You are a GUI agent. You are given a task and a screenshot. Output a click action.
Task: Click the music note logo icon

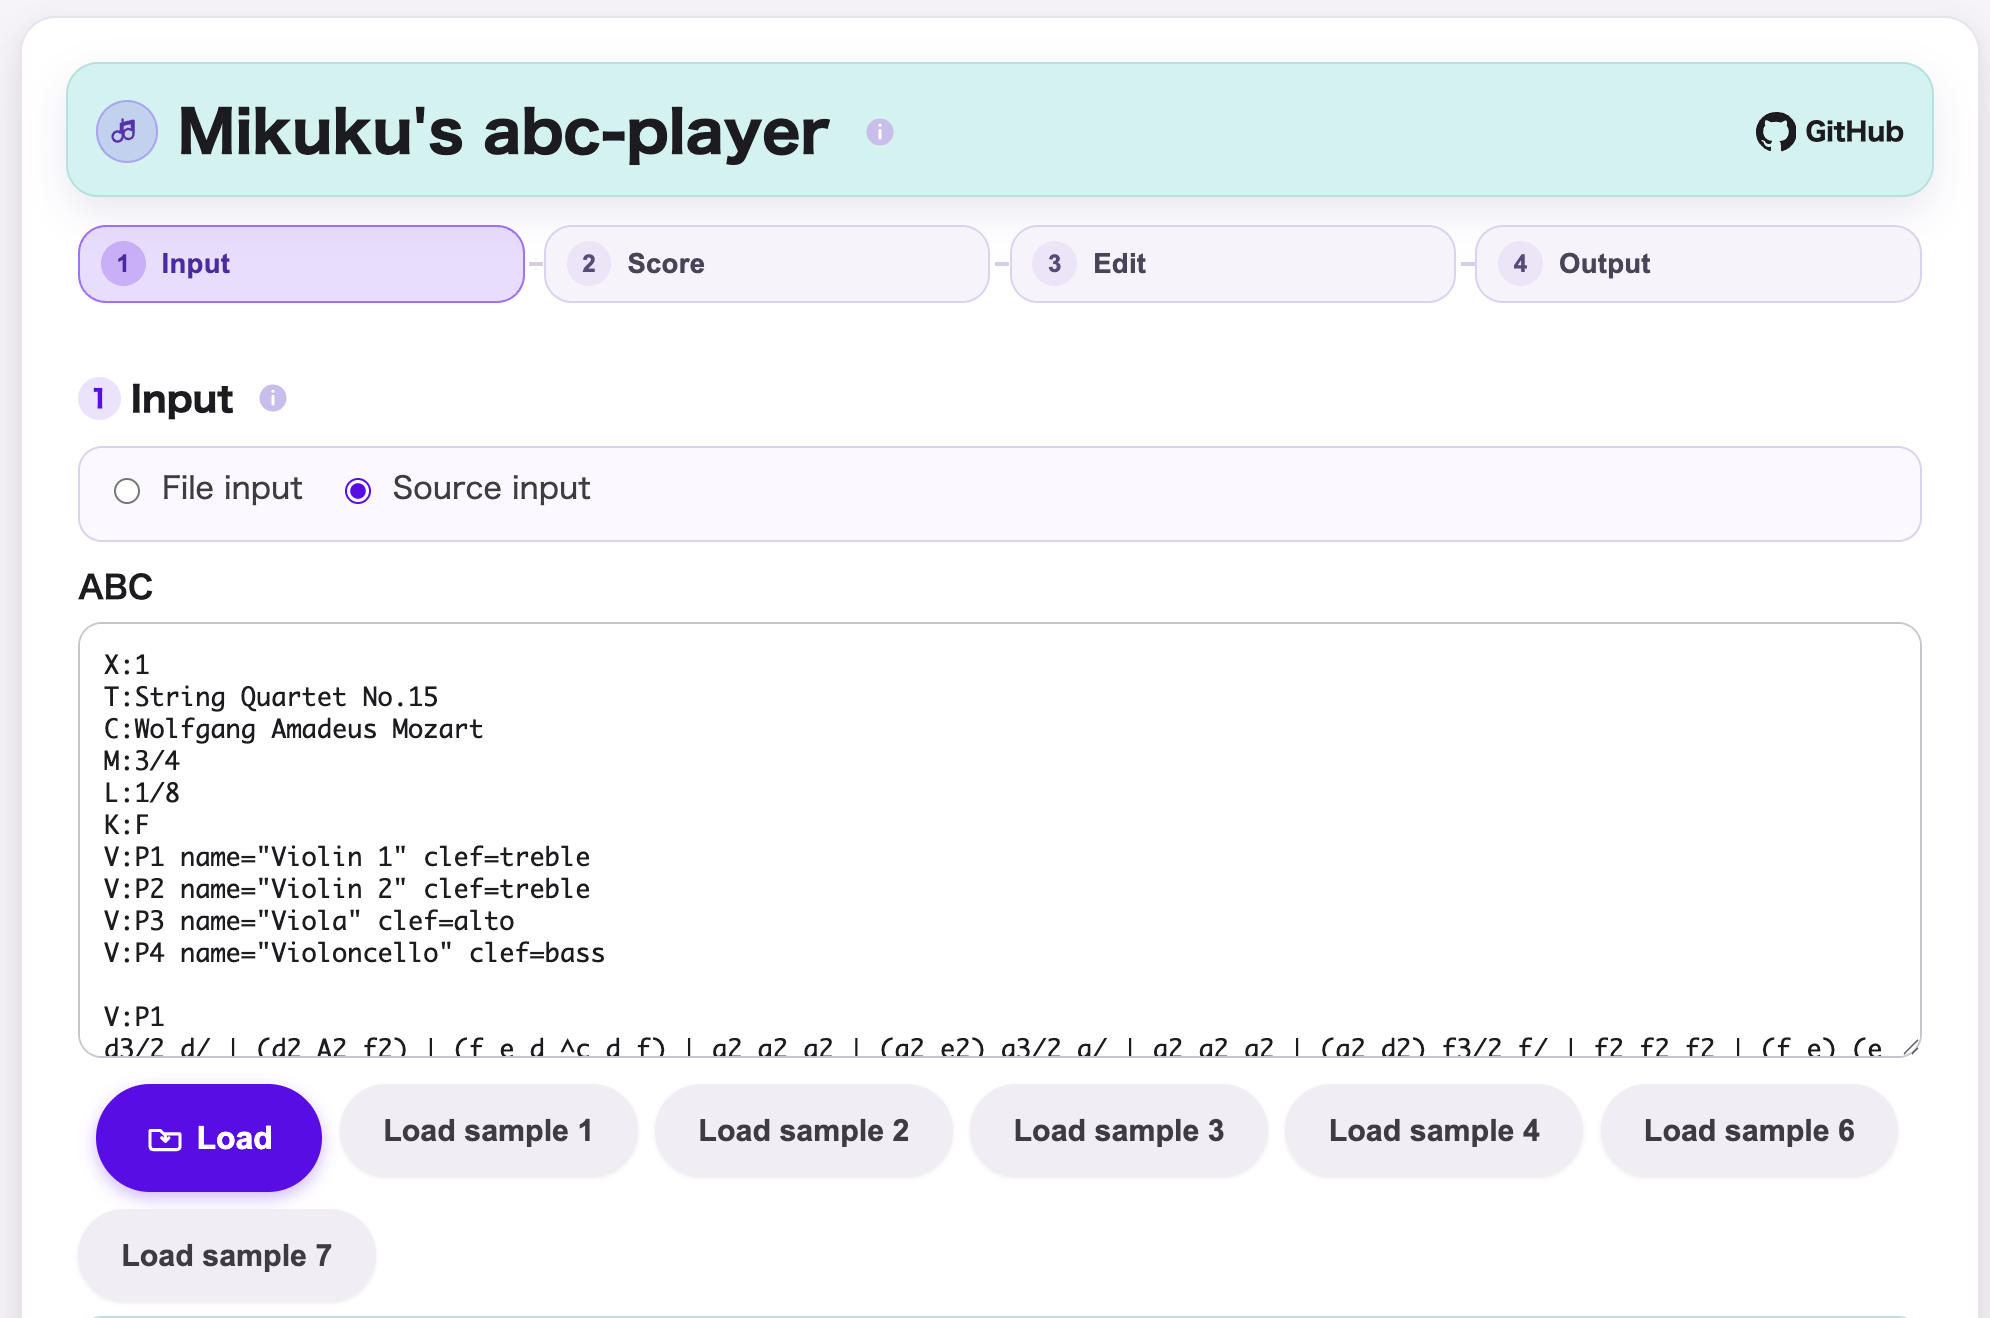coord(126,130)
